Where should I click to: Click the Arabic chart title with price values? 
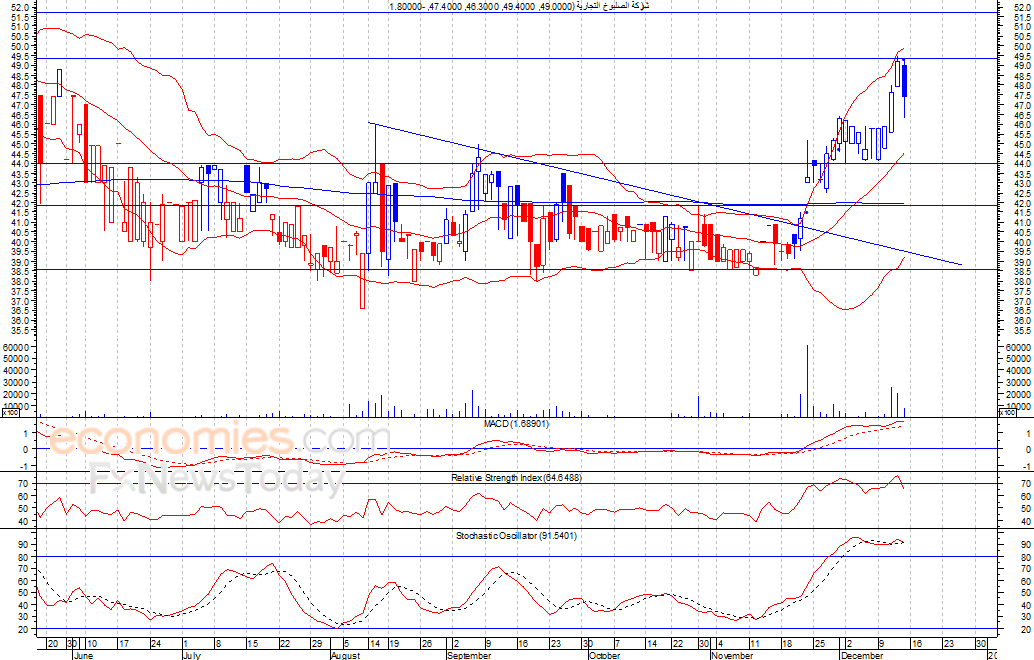[x=518, y=6]
